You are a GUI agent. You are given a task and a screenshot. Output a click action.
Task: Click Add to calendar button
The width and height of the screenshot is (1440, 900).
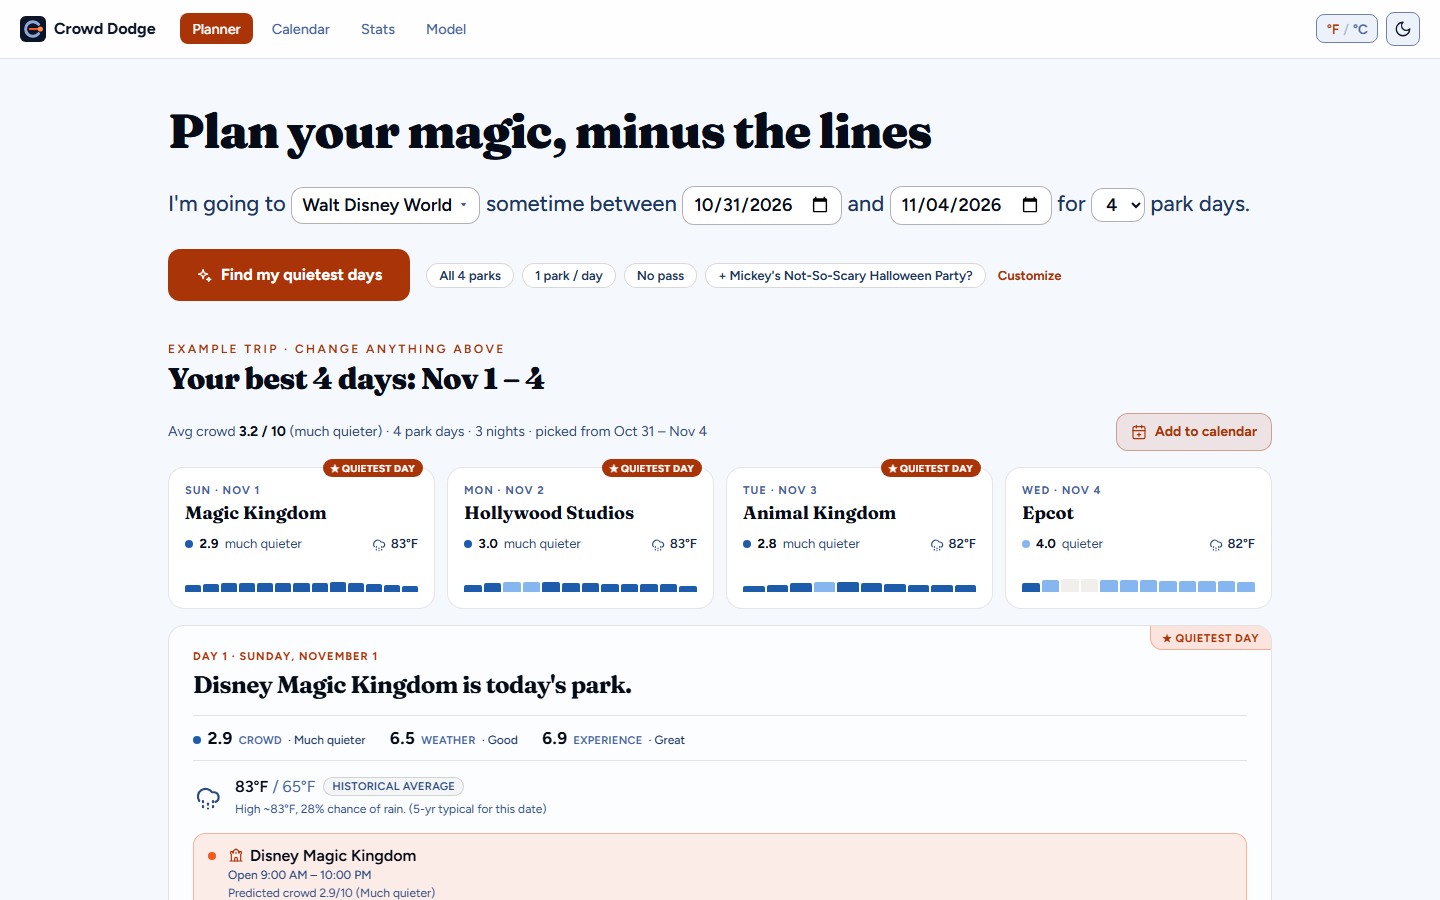coord(1194,432)
